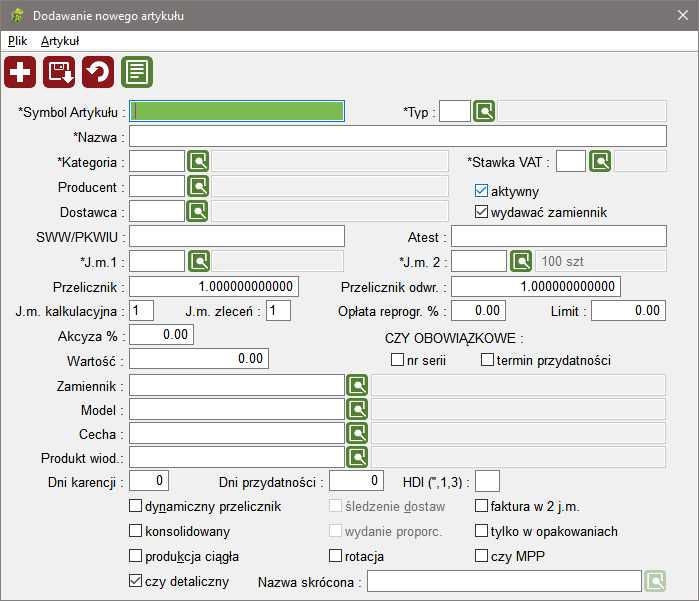Click the Przelicznik value field
699x601 pixels.
click(214, 286)
